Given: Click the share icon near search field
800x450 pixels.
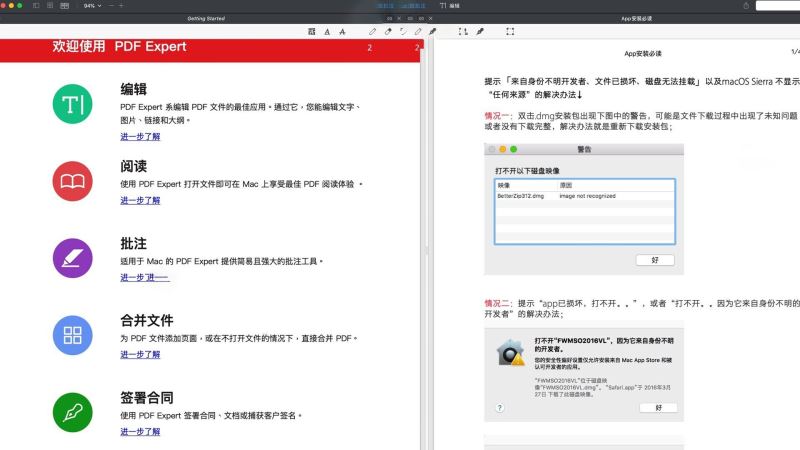Looking at the screenshot, I should tap(746, 6).
